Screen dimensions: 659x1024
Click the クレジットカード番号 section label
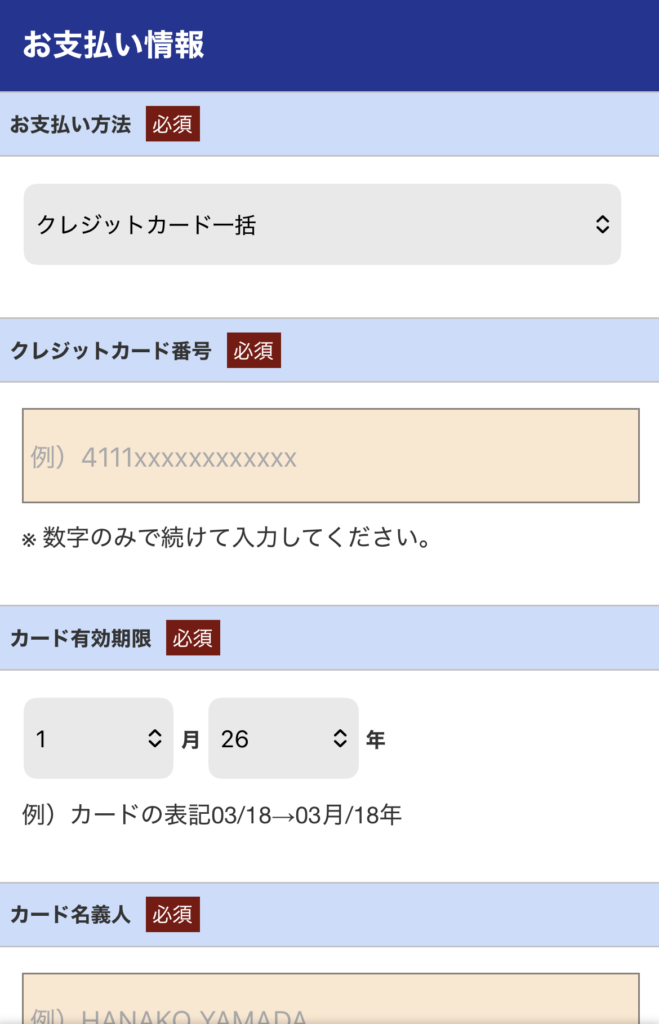[x=110, y=351]
